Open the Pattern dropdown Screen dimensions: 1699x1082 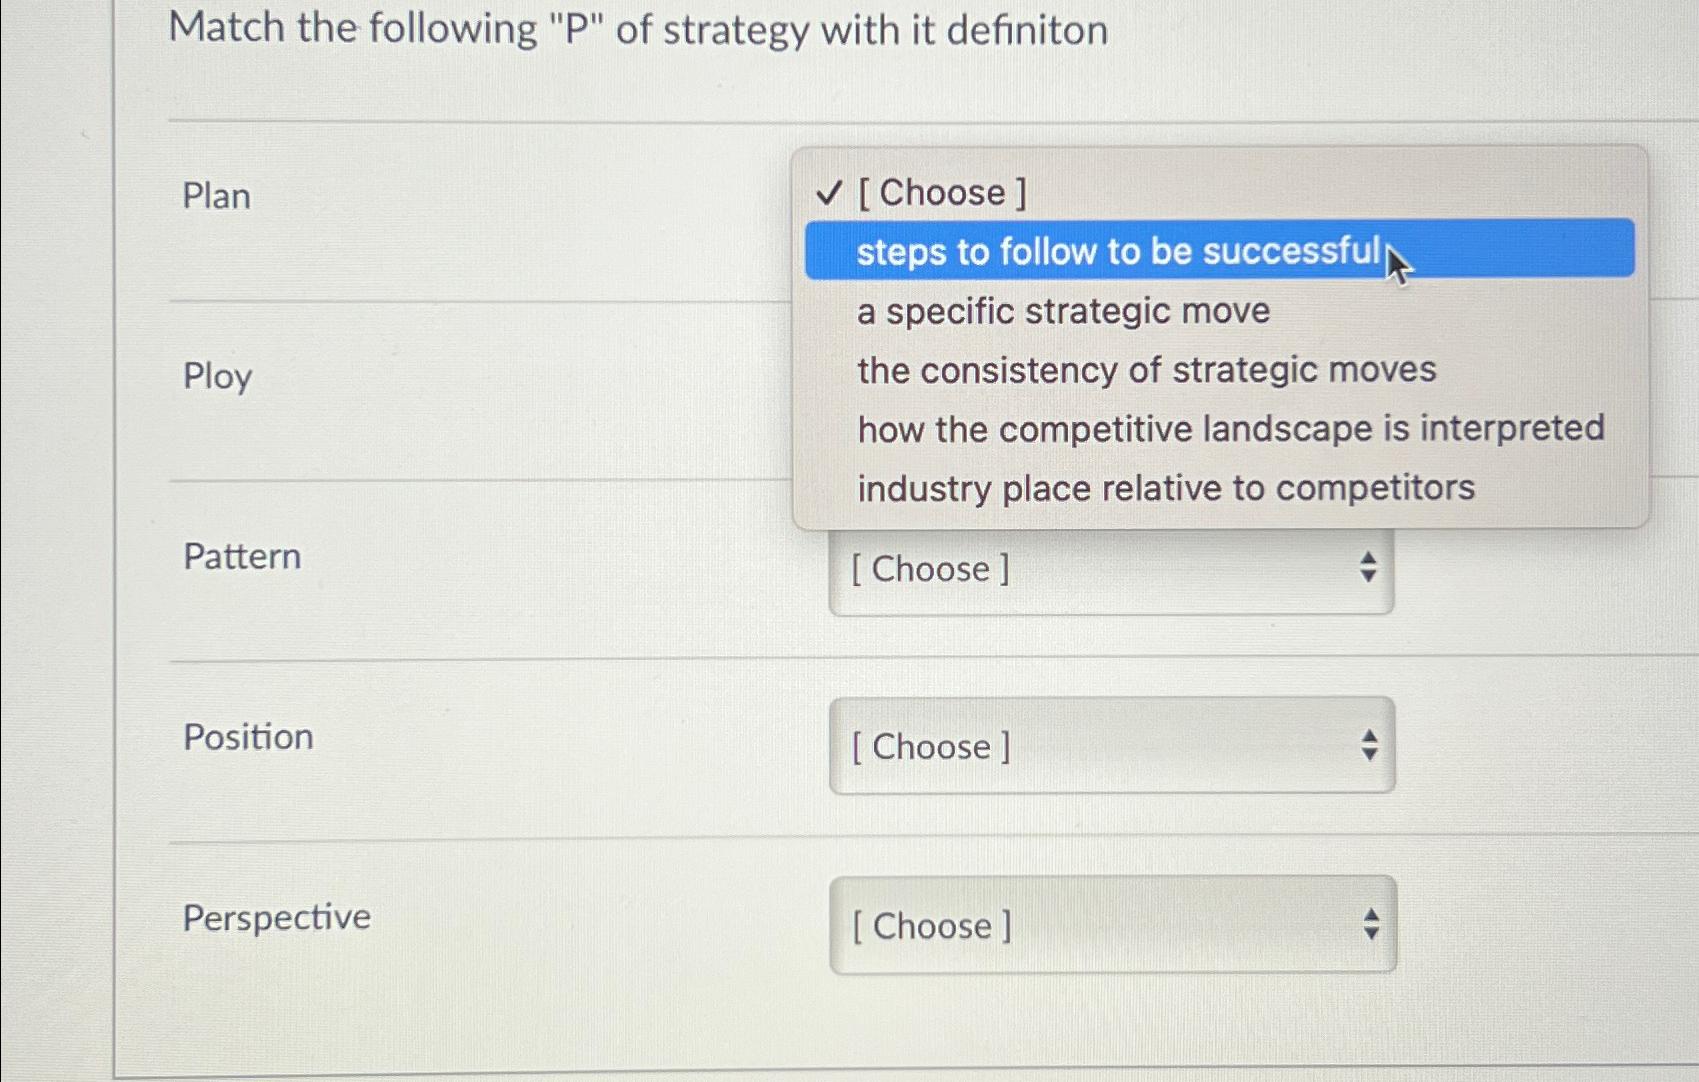(x=1111, y=569)
